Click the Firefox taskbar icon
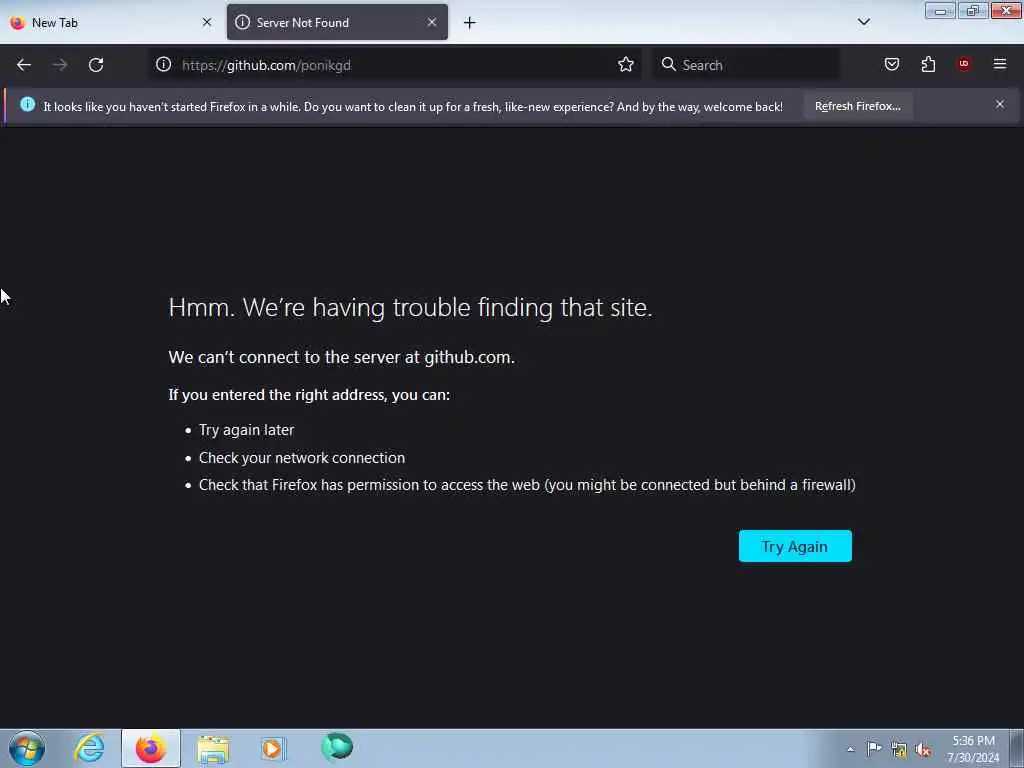This screenshot has height=768, width=1024. click(151, 748)
